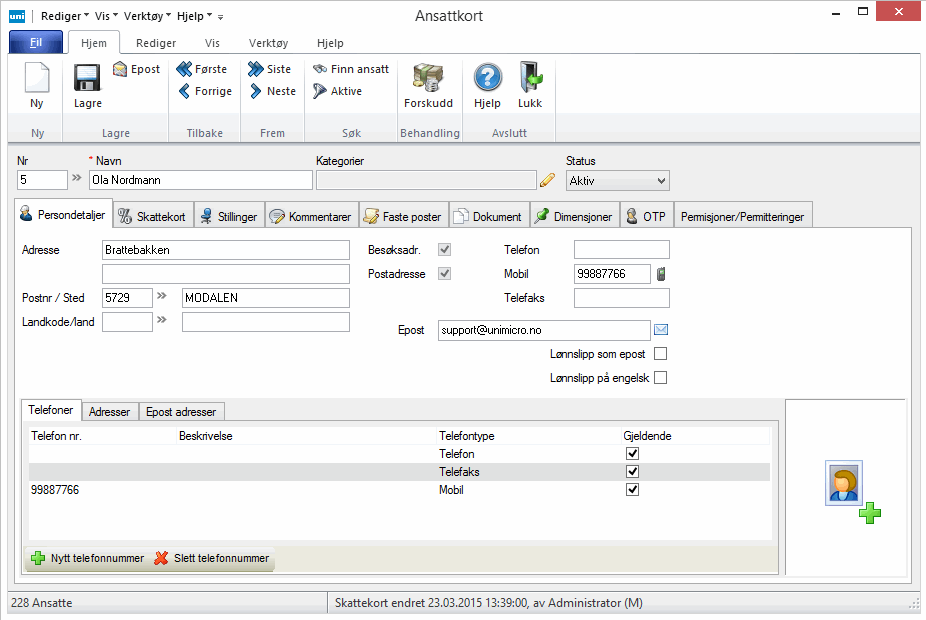This screenshot has width=926, height=620.
Task: Toggle Lønnslipp på engelsk checkbox
Action: pyautogui.click(x=660, y=378)
